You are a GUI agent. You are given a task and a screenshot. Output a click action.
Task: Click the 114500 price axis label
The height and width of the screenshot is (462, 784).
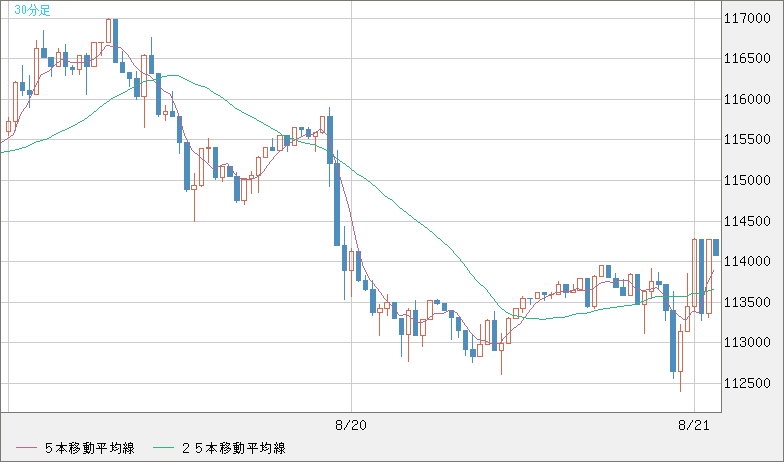click(x=748, y=221)
